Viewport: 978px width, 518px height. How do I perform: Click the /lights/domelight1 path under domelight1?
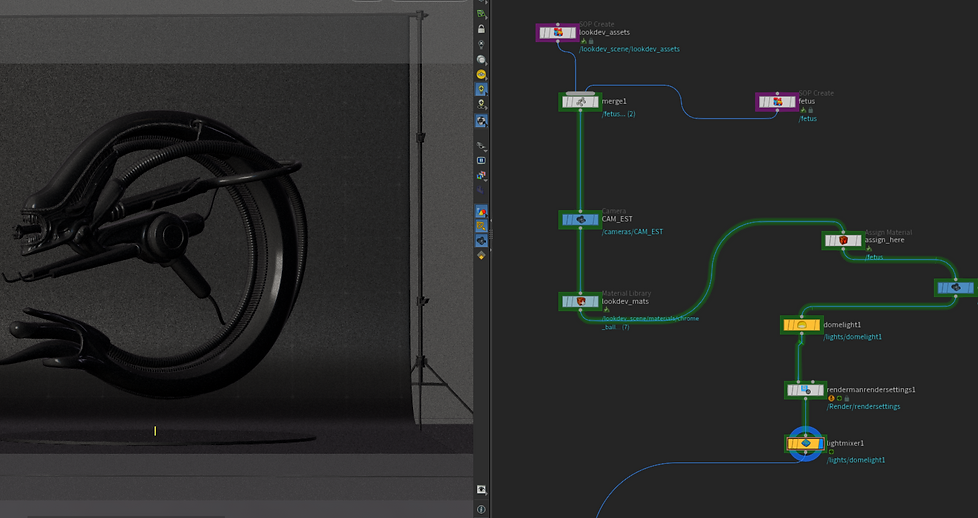853,337
